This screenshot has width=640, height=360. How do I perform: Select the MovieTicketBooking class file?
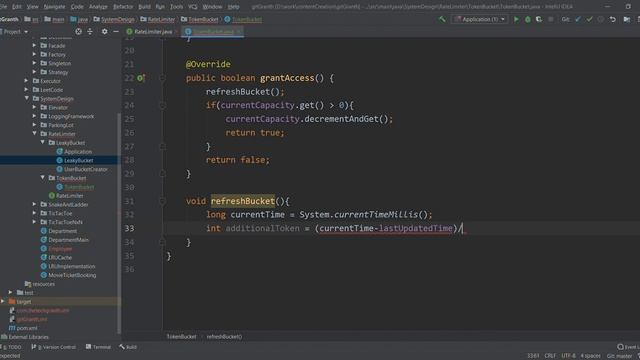tap(72, 275)
